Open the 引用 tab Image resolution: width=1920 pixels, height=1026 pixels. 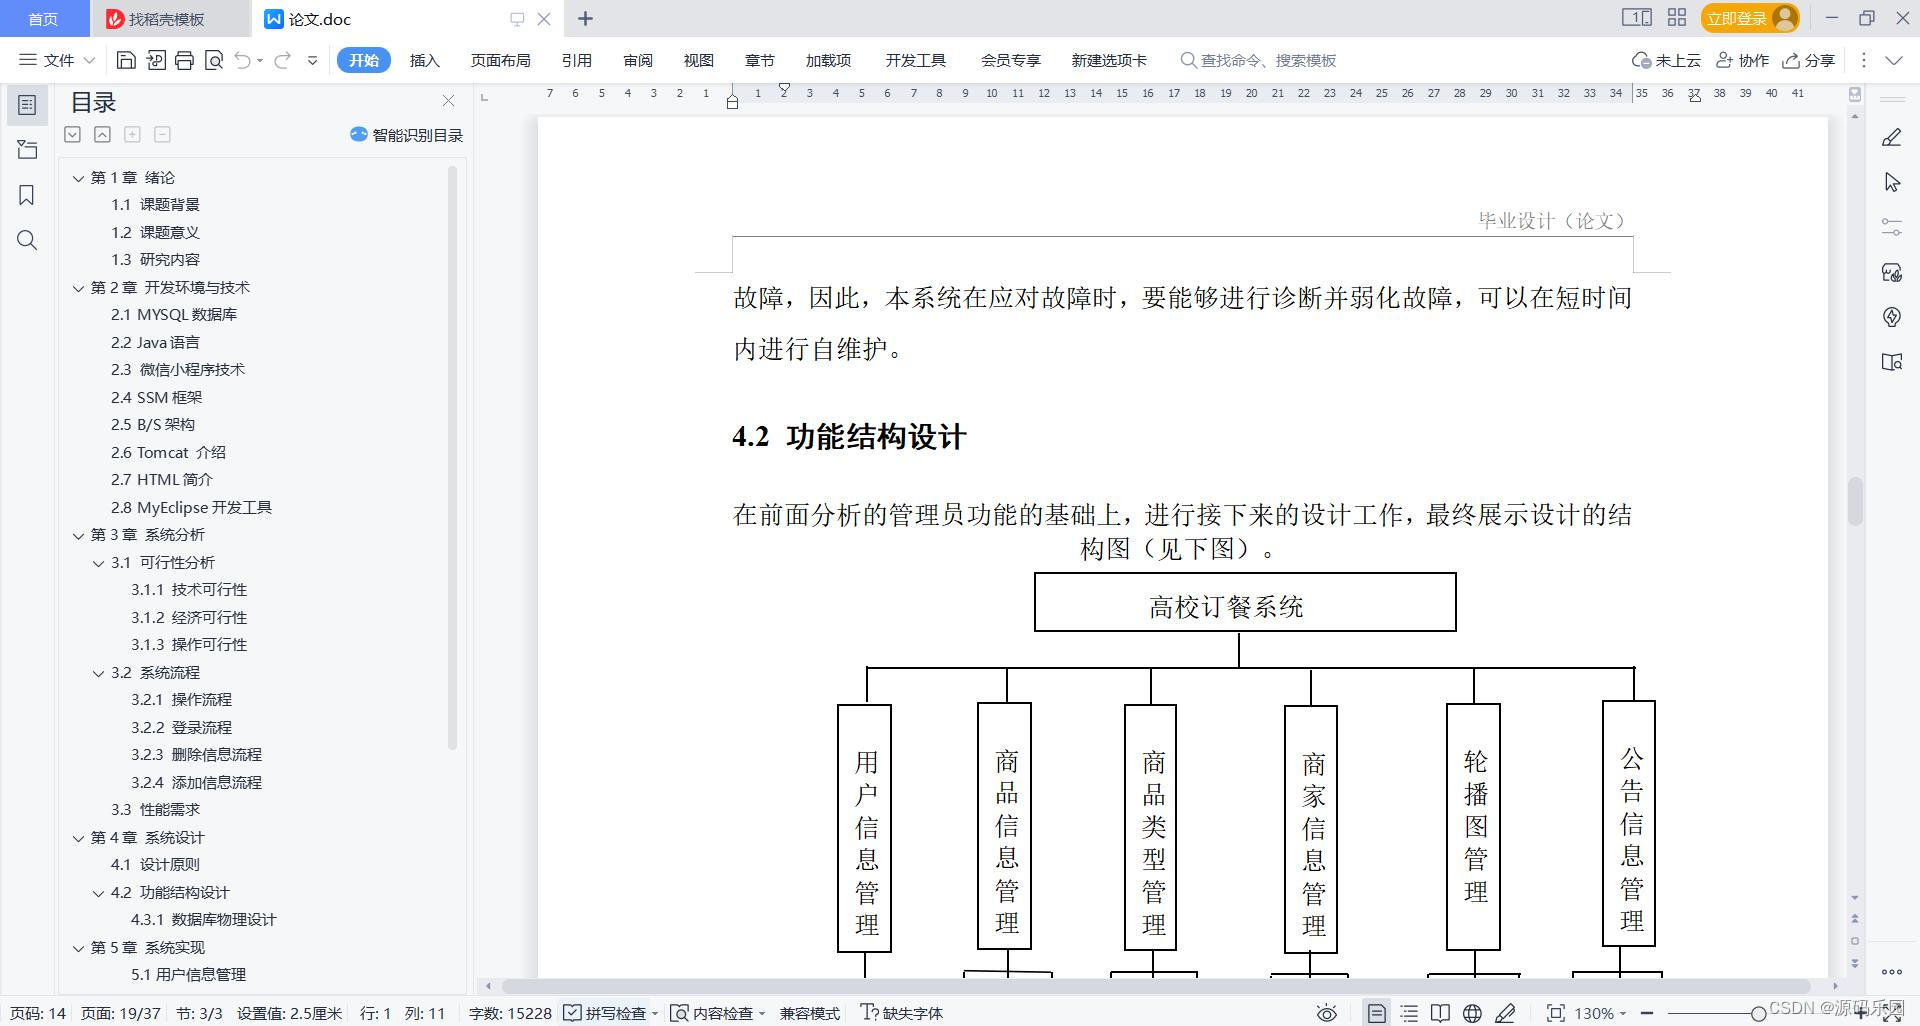[x=576, y=60]
